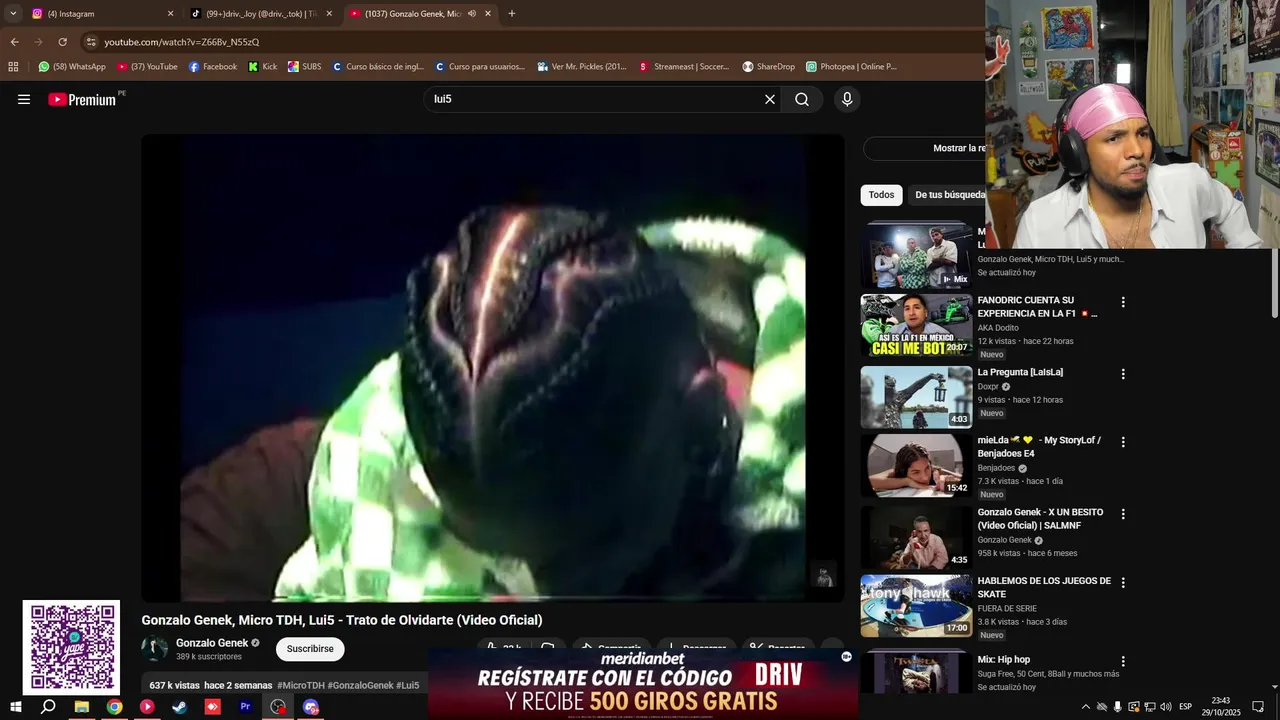Open Gonzalo Genek channel avatar
Image resolution: width=1280 pixels, height=720 pixels.
tap(155, 649)
